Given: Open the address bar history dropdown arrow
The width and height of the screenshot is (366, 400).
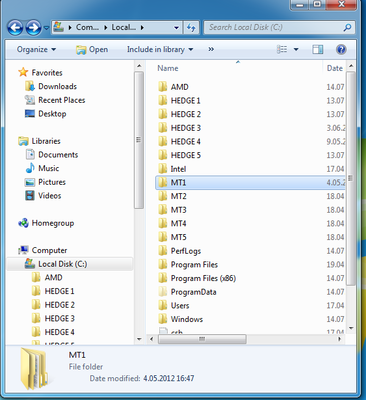Looking at the screenshot, I should coord(177,28).
